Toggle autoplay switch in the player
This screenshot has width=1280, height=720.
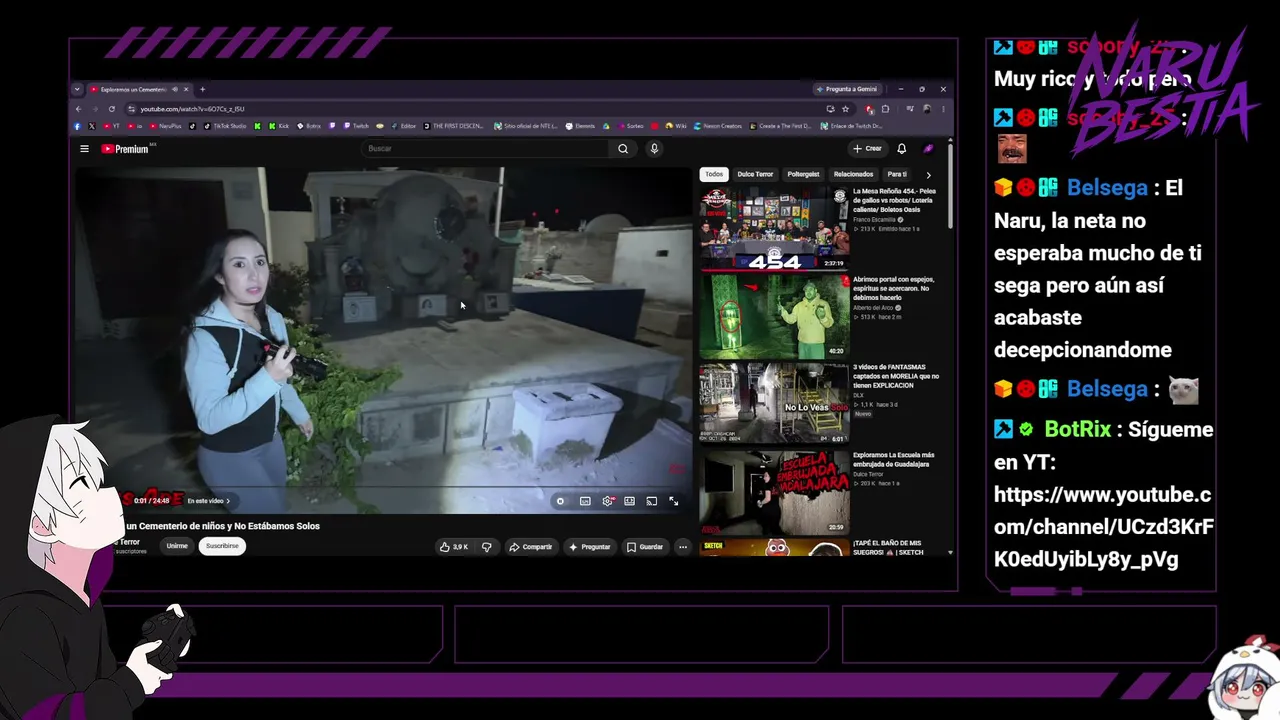pos(561,501)
